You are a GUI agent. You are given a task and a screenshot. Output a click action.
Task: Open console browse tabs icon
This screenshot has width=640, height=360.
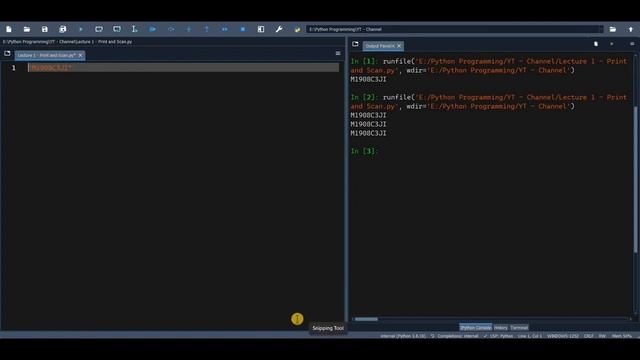point(355,44)
